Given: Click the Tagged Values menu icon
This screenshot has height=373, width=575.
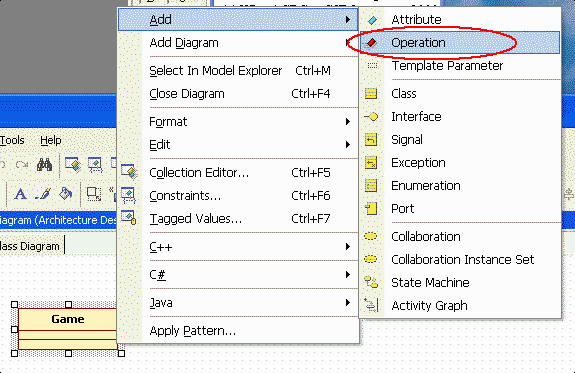Looking at the screenshot, I should (x=128, y=217).
